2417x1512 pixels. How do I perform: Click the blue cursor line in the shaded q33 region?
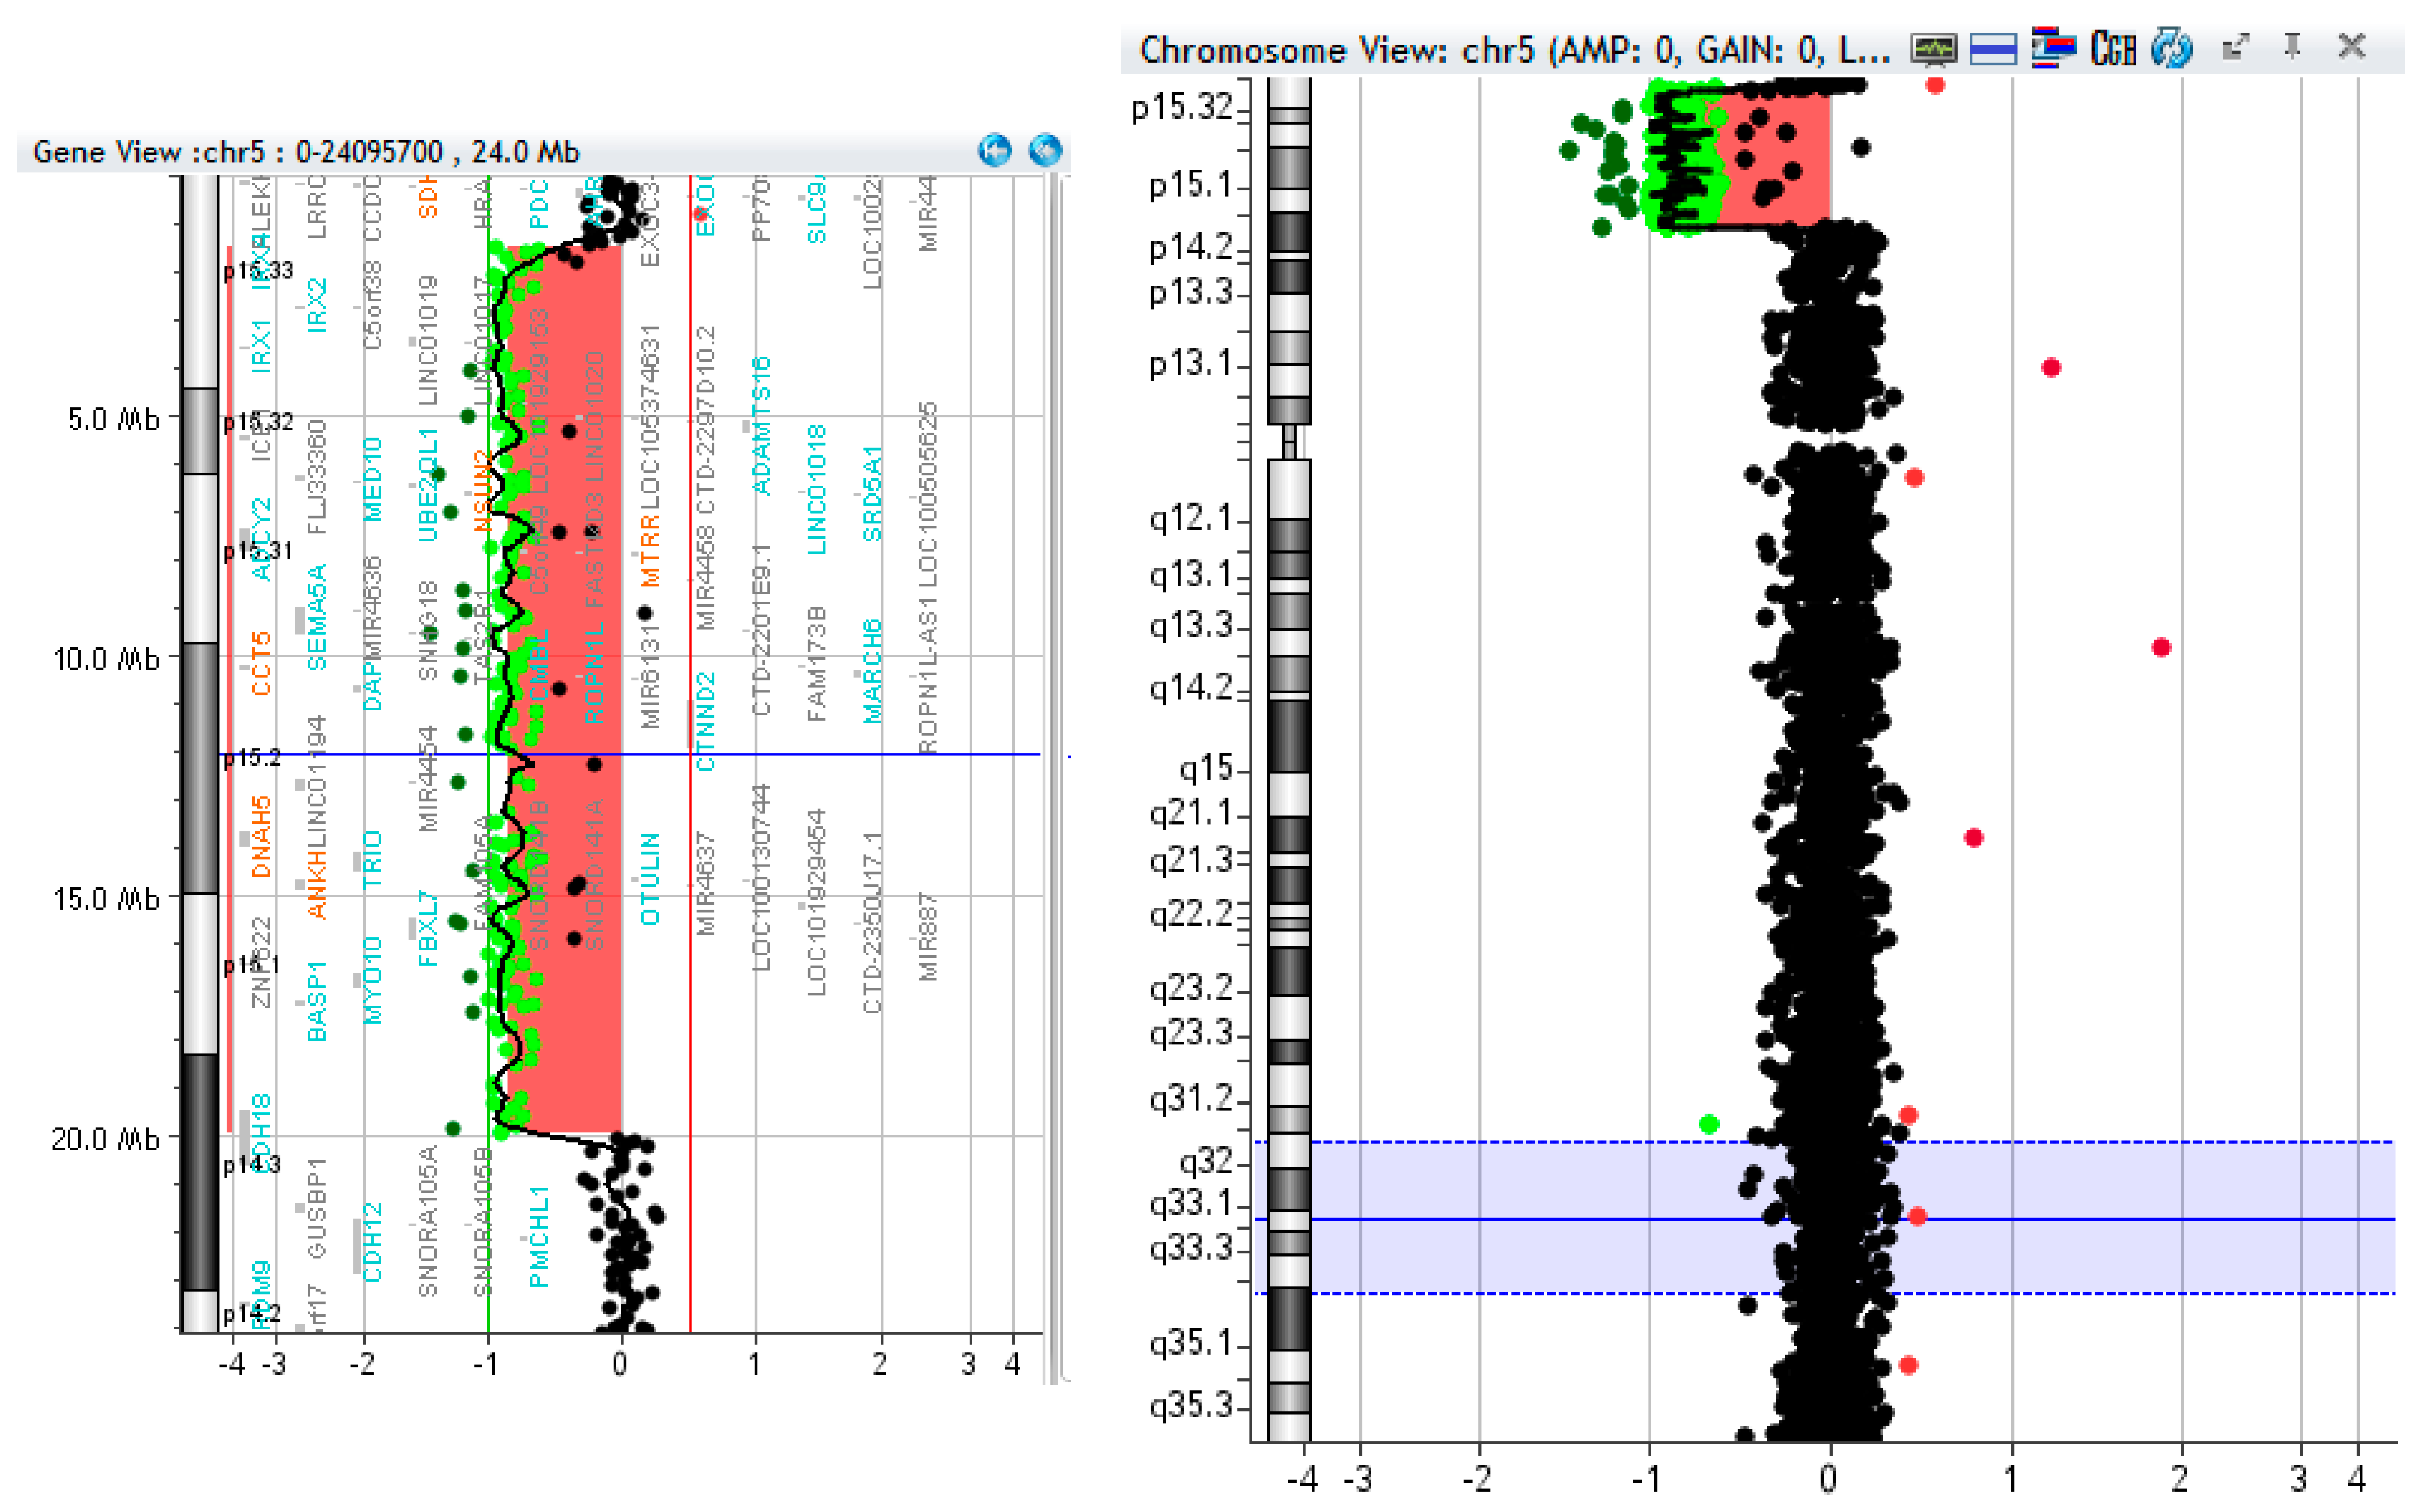pyautogui.click(x=2100, y=1219)
